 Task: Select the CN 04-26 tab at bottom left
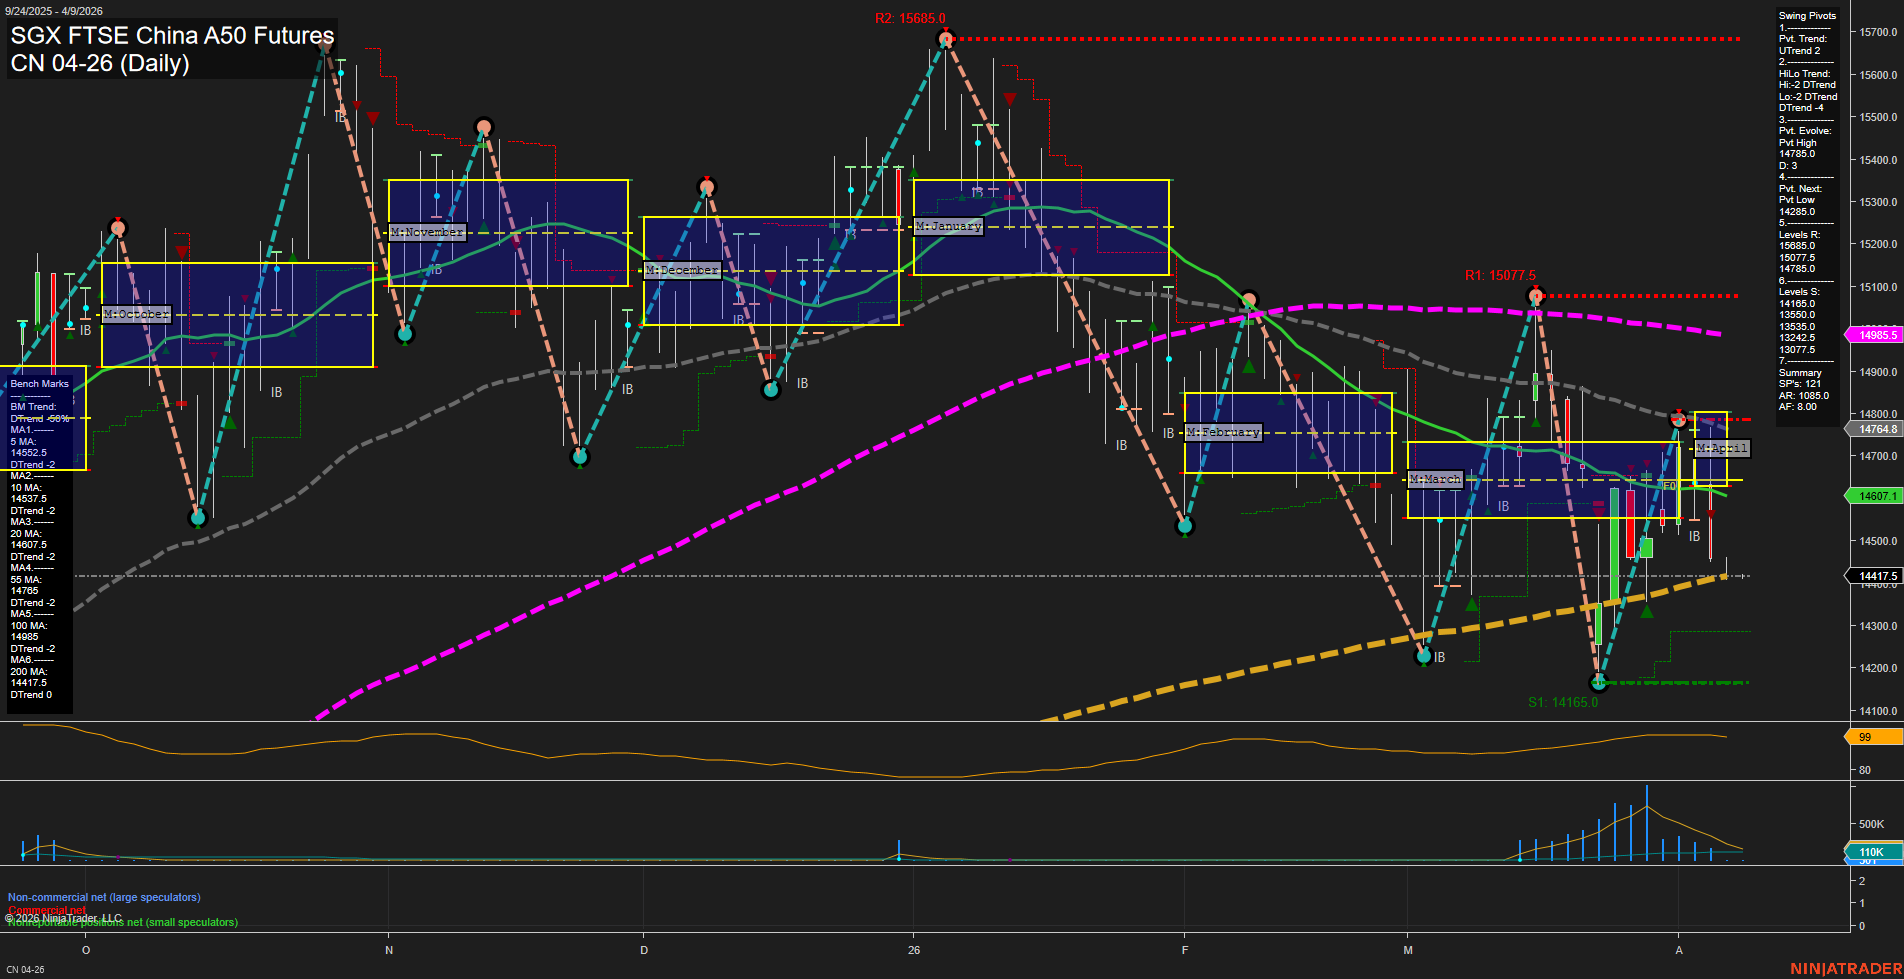[x=23, y=968]
